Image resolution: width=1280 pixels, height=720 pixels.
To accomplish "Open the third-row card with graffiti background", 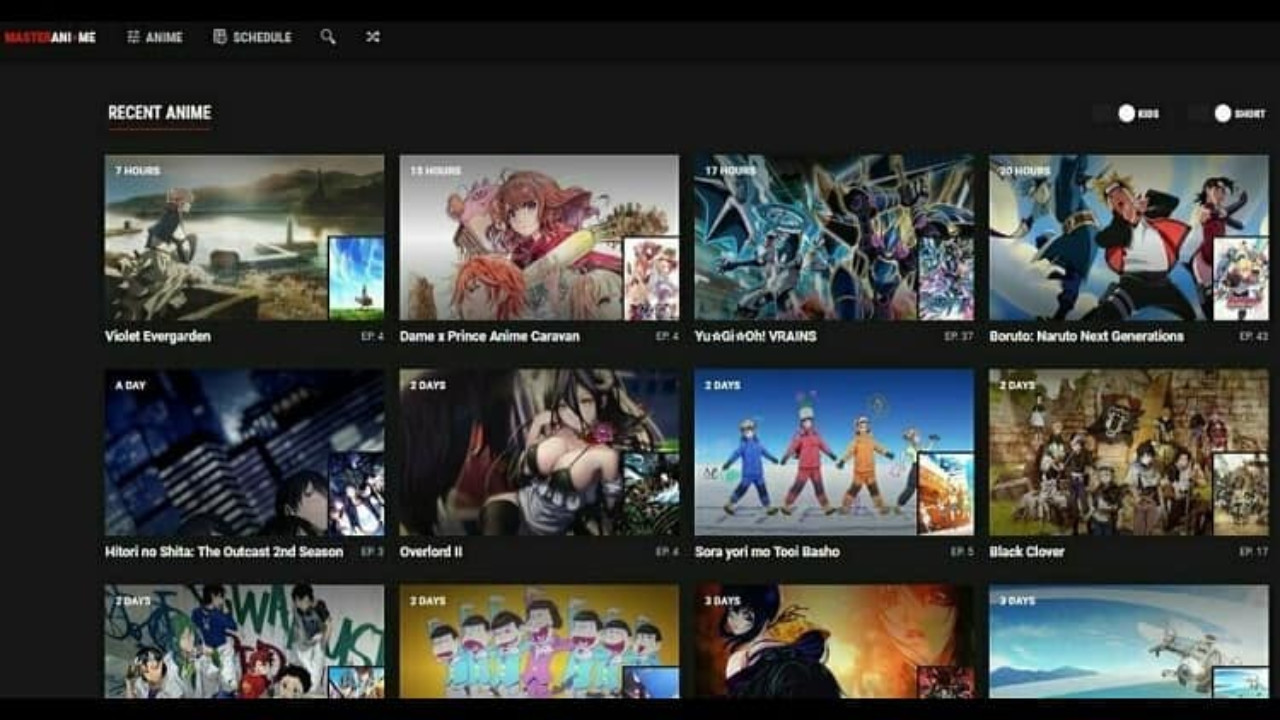I will click(x=244, y=641).
